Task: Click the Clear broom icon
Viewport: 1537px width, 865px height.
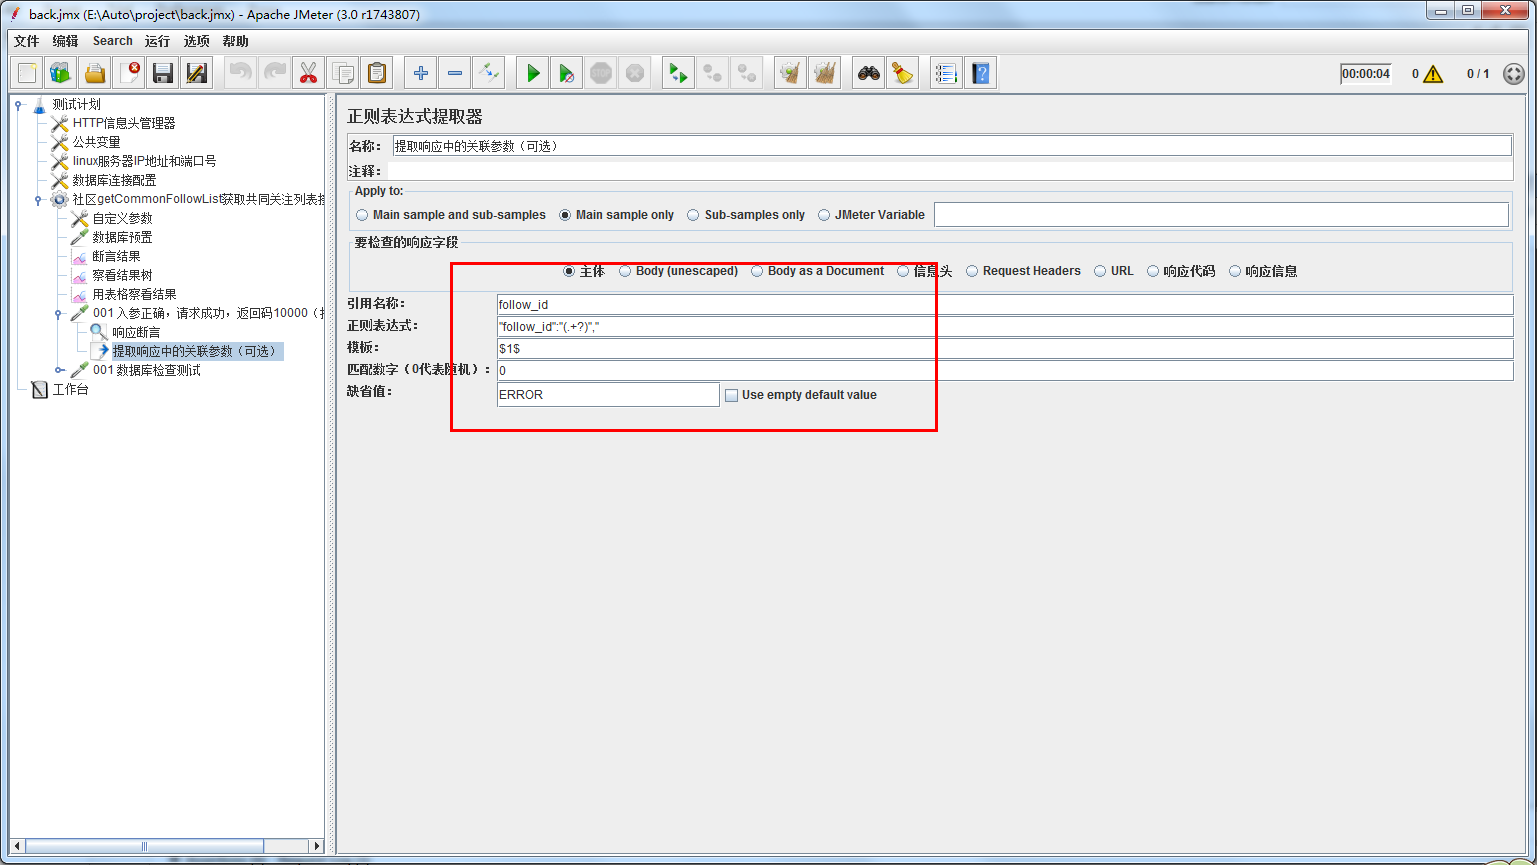Action: (x=790, y=73)
